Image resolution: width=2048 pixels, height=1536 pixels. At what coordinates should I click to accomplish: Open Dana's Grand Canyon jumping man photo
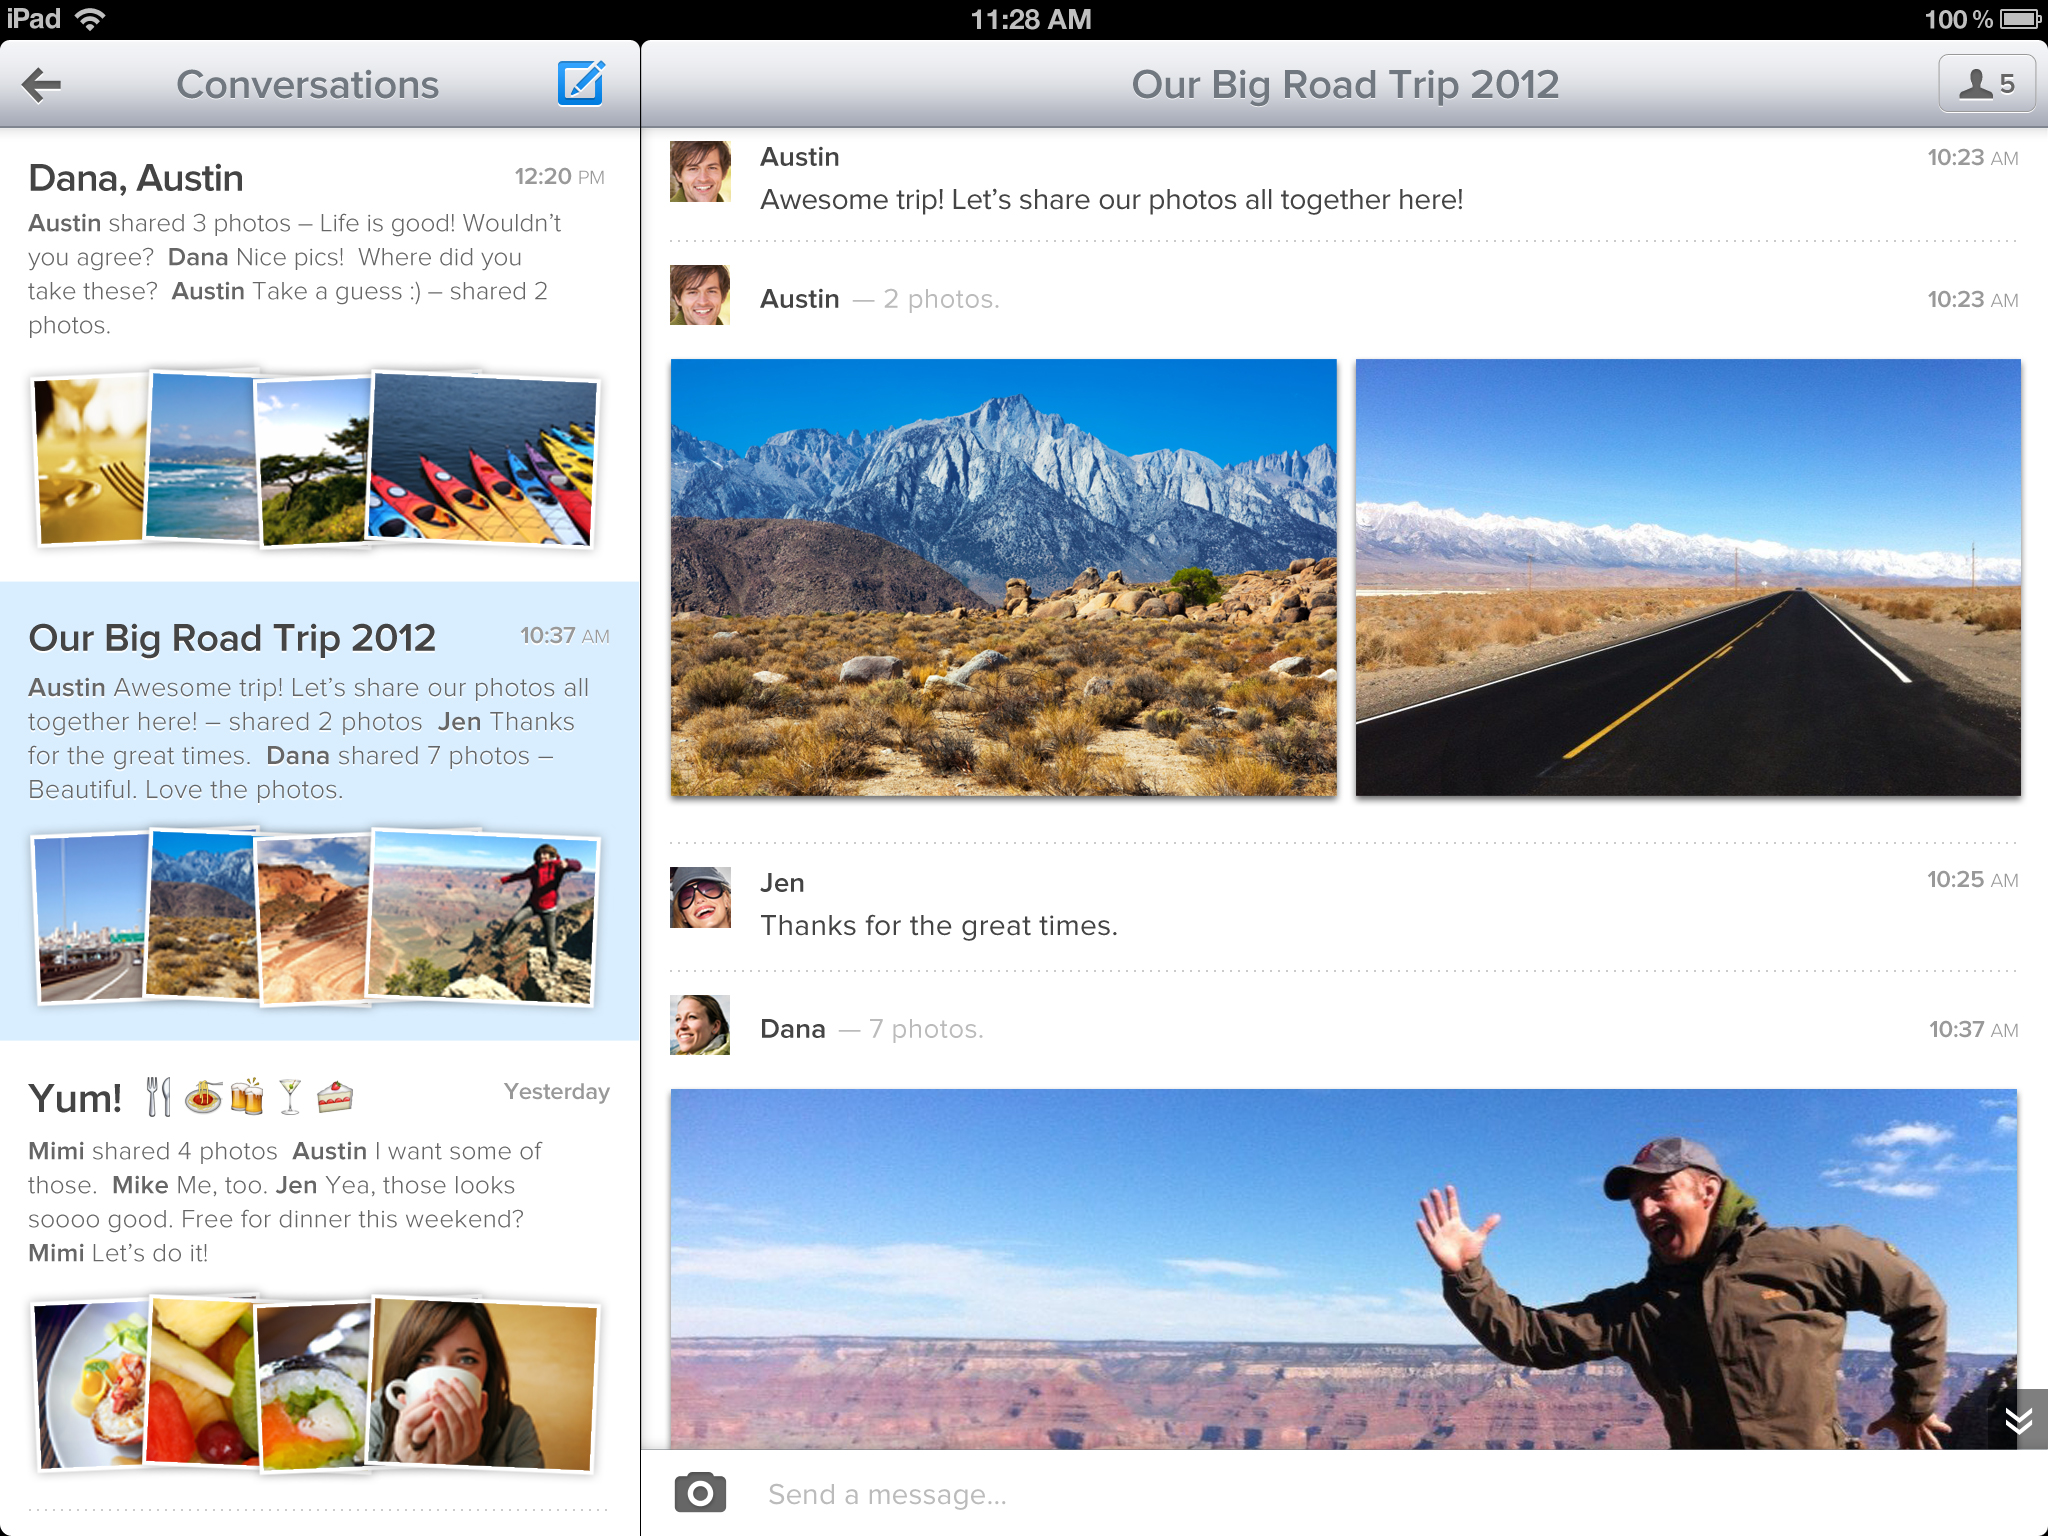[x=1343, y=1268]
